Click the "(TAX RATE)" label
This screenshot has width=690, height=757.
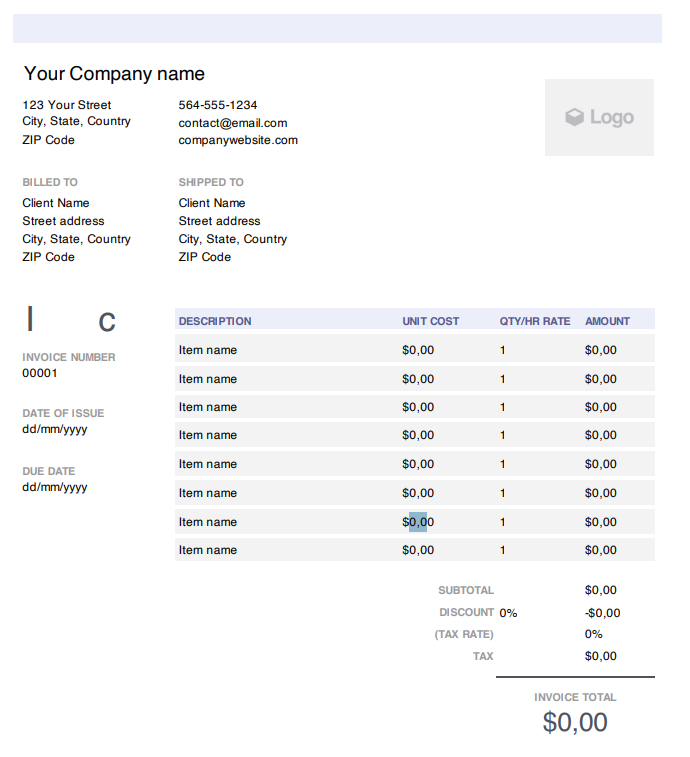(464, 634)
